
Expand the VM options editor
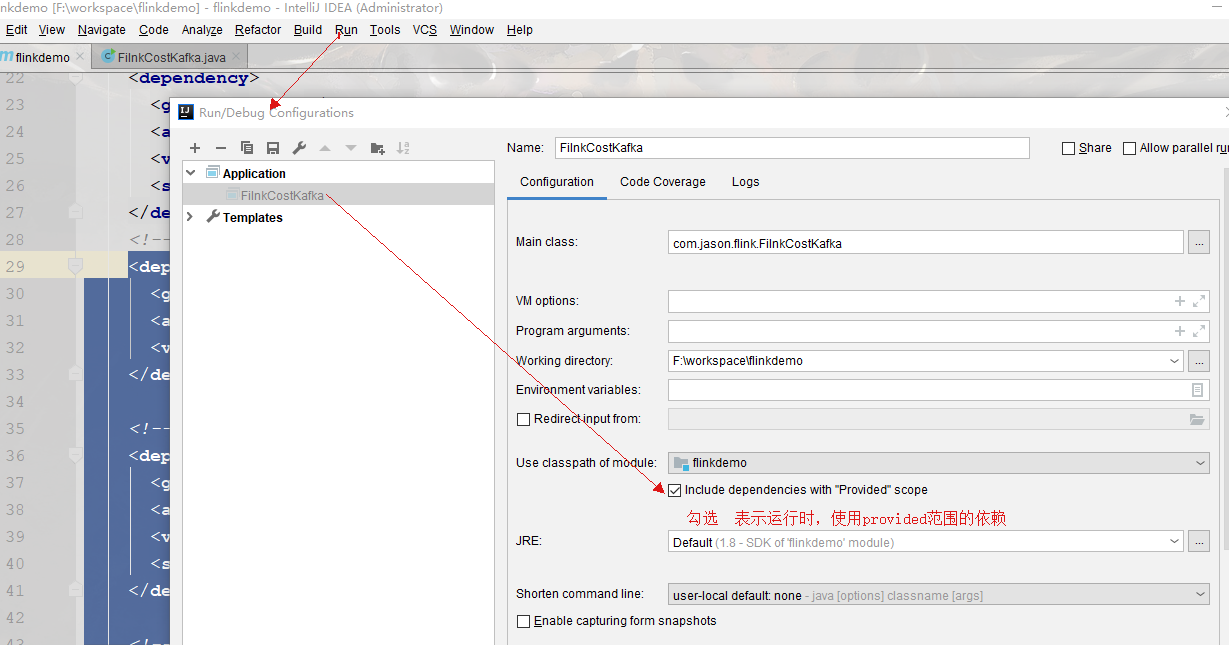pyautogui.click(x=1200, y=300)
